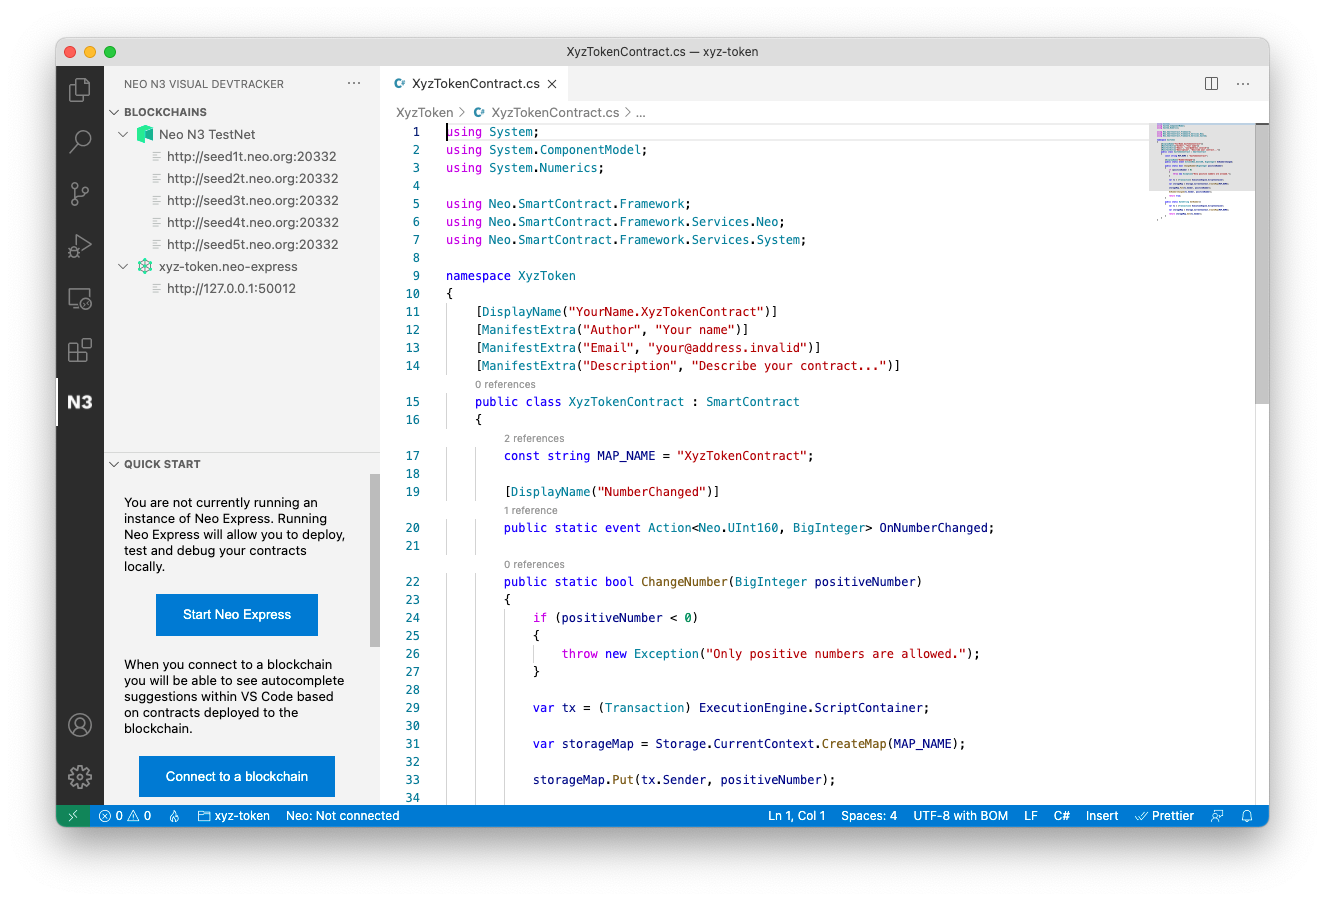Collapse the QUICK START section
This screenshot has width=1325, height=901.
coord(114,464)
